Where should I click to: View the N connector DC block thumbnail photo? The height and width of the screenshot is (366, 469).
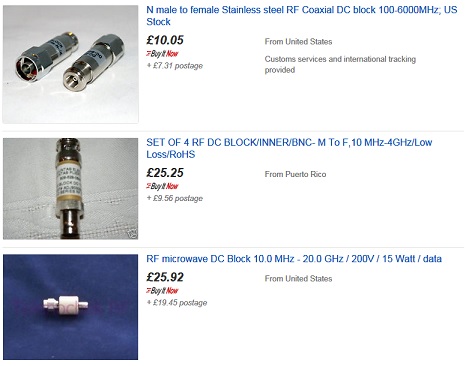(x=70, y=64)
